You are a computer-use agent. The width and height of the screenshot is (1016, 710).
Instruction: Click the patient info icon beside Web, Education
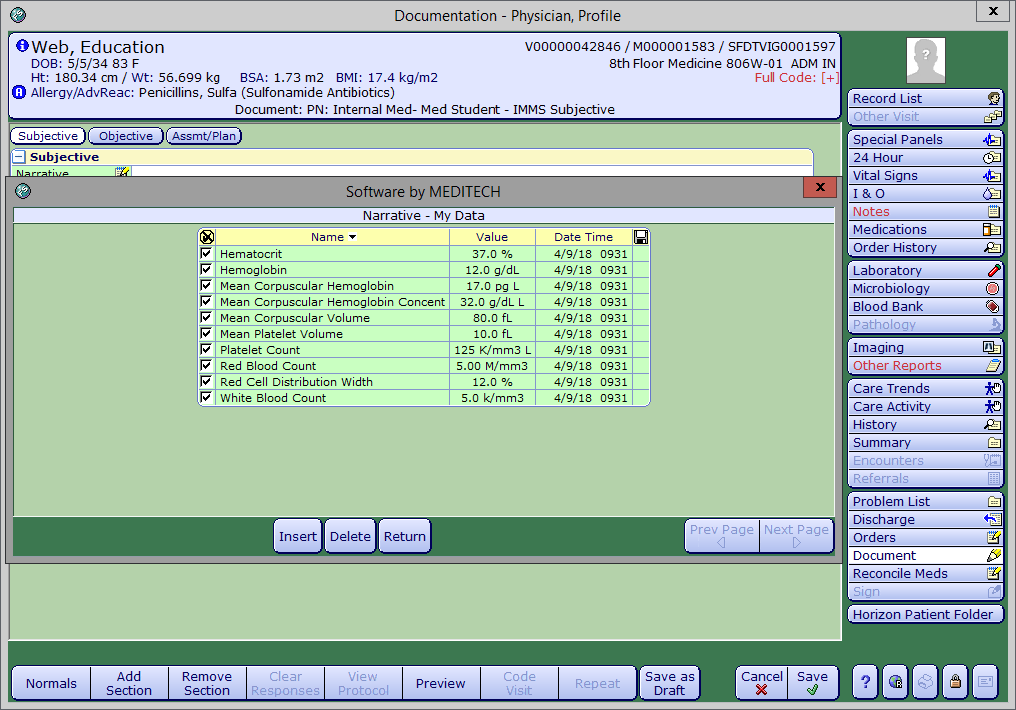pos(22,46)
